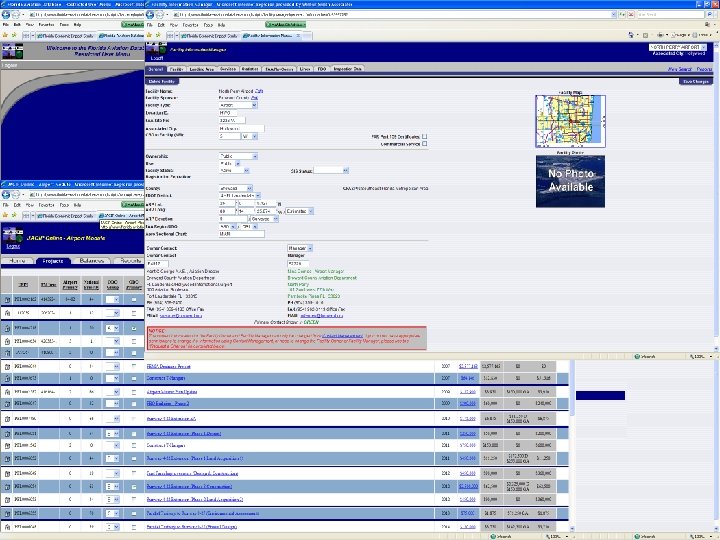720x540 pixels.
Task: Open Tools menu in JACIP Online window
Action: [64, 205]
